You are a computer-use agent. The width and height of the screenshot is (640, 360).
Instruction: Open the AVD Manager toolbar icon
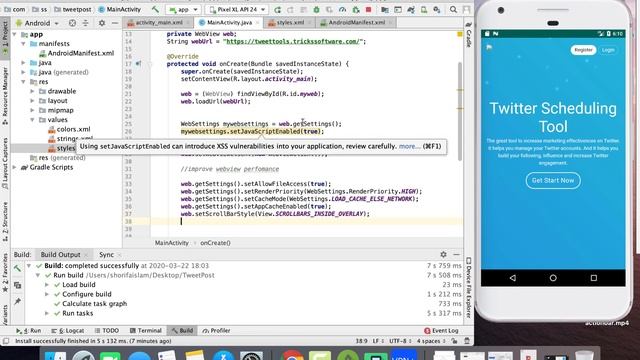[424, 9]
